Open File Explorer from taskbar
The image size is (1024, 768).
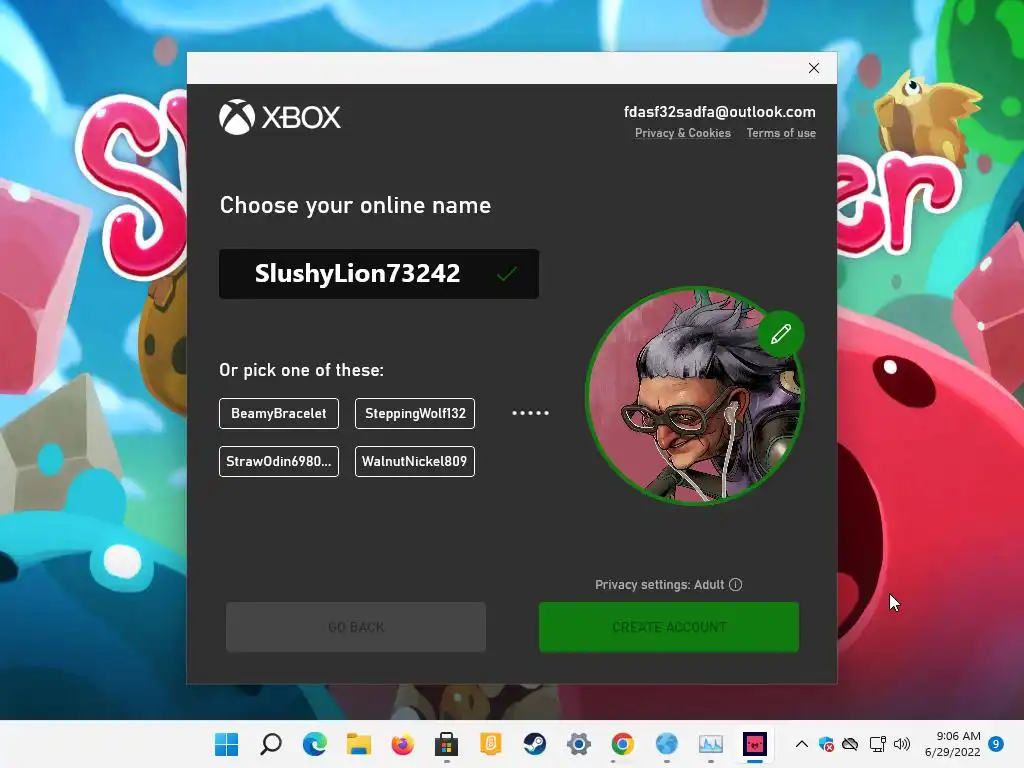359,744
